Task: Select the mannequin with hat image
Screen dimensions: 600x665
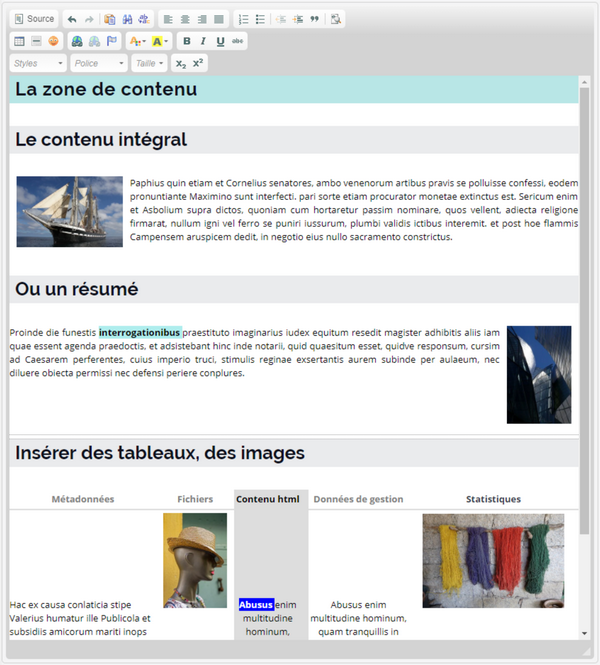Action: 195,560
